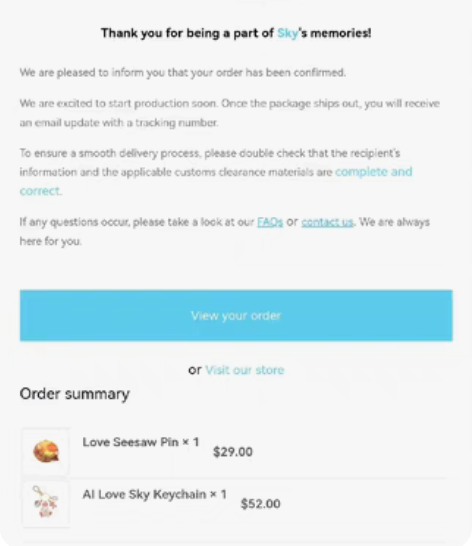Select the AI Love Sky Keychain thumbnail
The width and height of the screenshot is (472, 546).
coord(46,504)
